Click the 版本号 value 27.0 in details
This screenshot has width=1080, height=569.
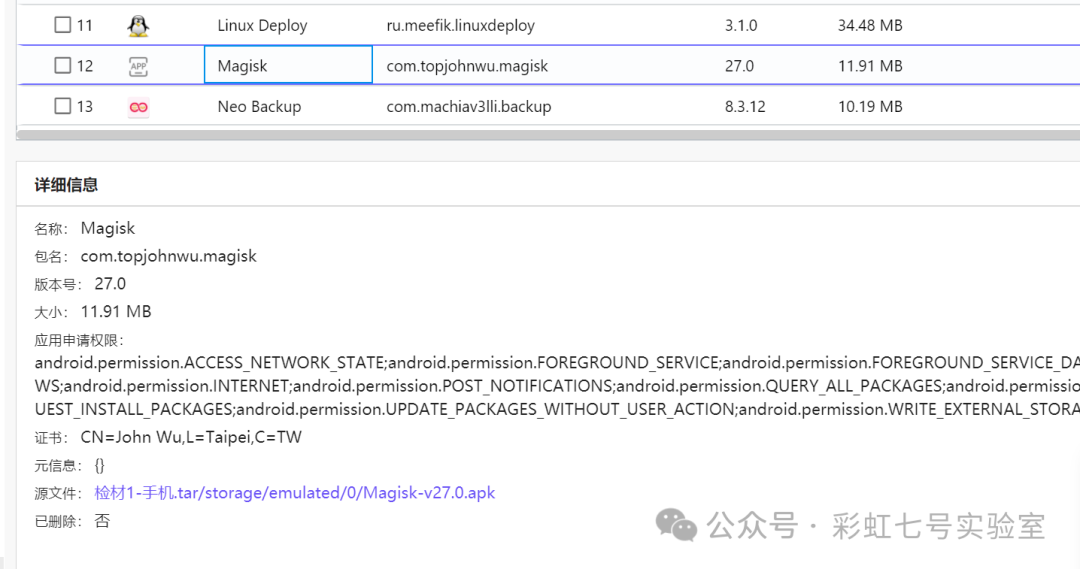coord(110,284)
